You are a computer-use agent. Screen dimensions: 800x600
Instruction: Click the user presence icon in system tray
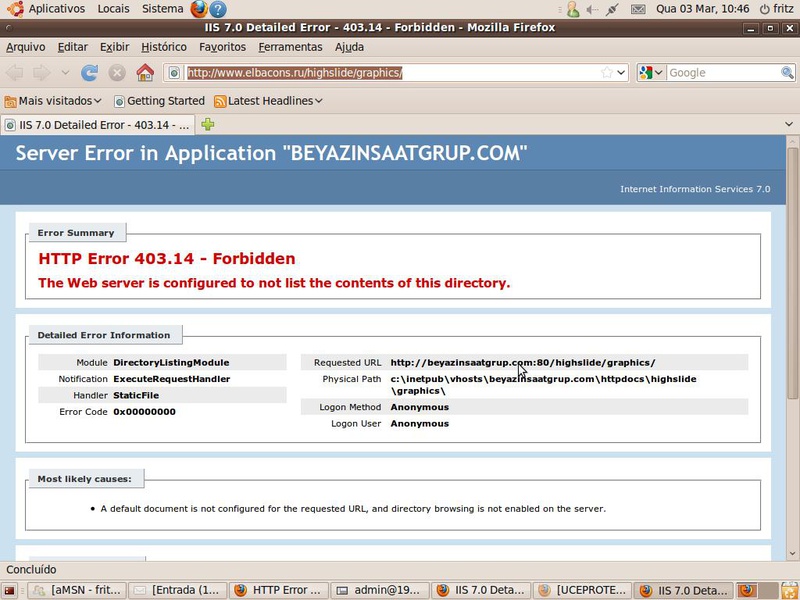click(573, 9)
